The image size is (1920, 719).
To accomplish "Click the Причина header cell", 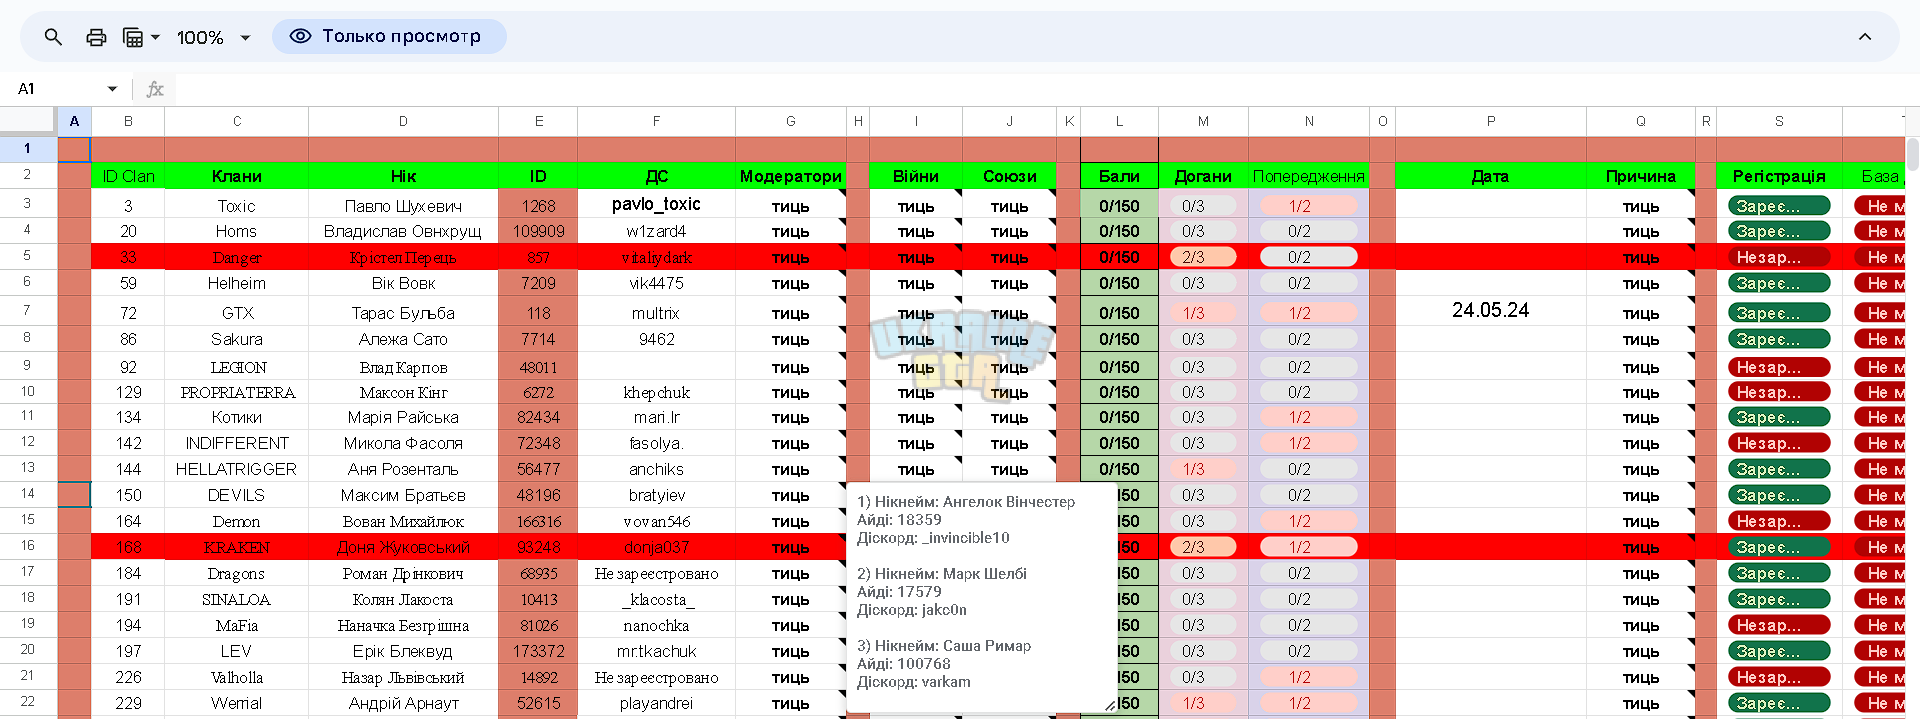I will pyautogui.click(x=1641, y=176).
